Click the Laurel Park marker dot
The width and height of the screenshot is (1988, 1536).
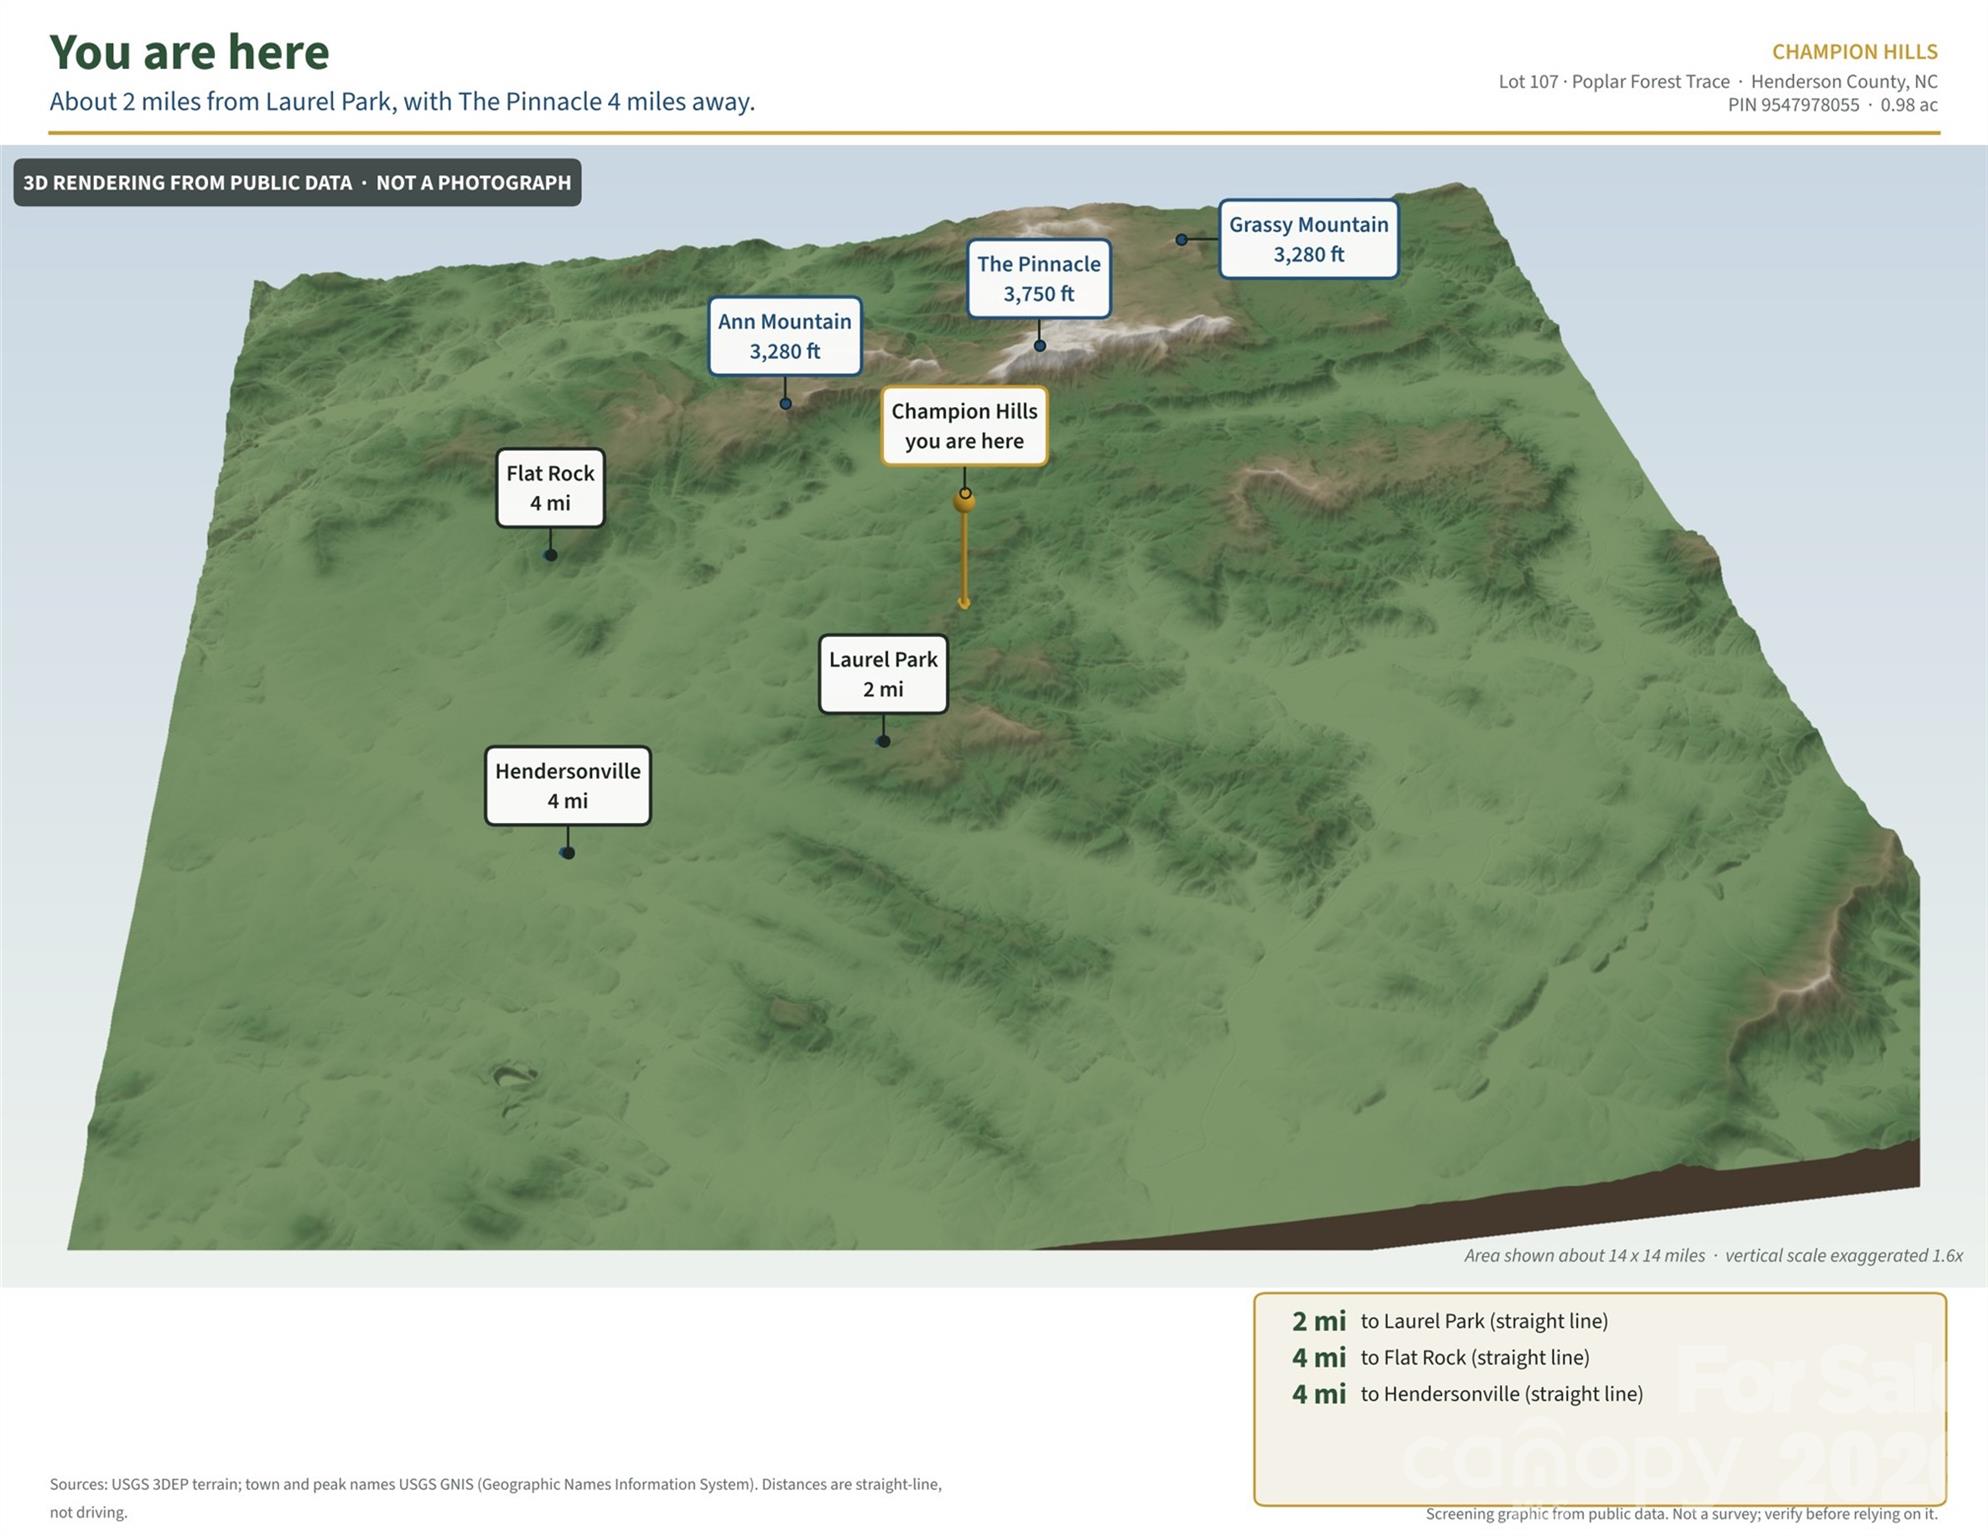[x=883, y=742]
